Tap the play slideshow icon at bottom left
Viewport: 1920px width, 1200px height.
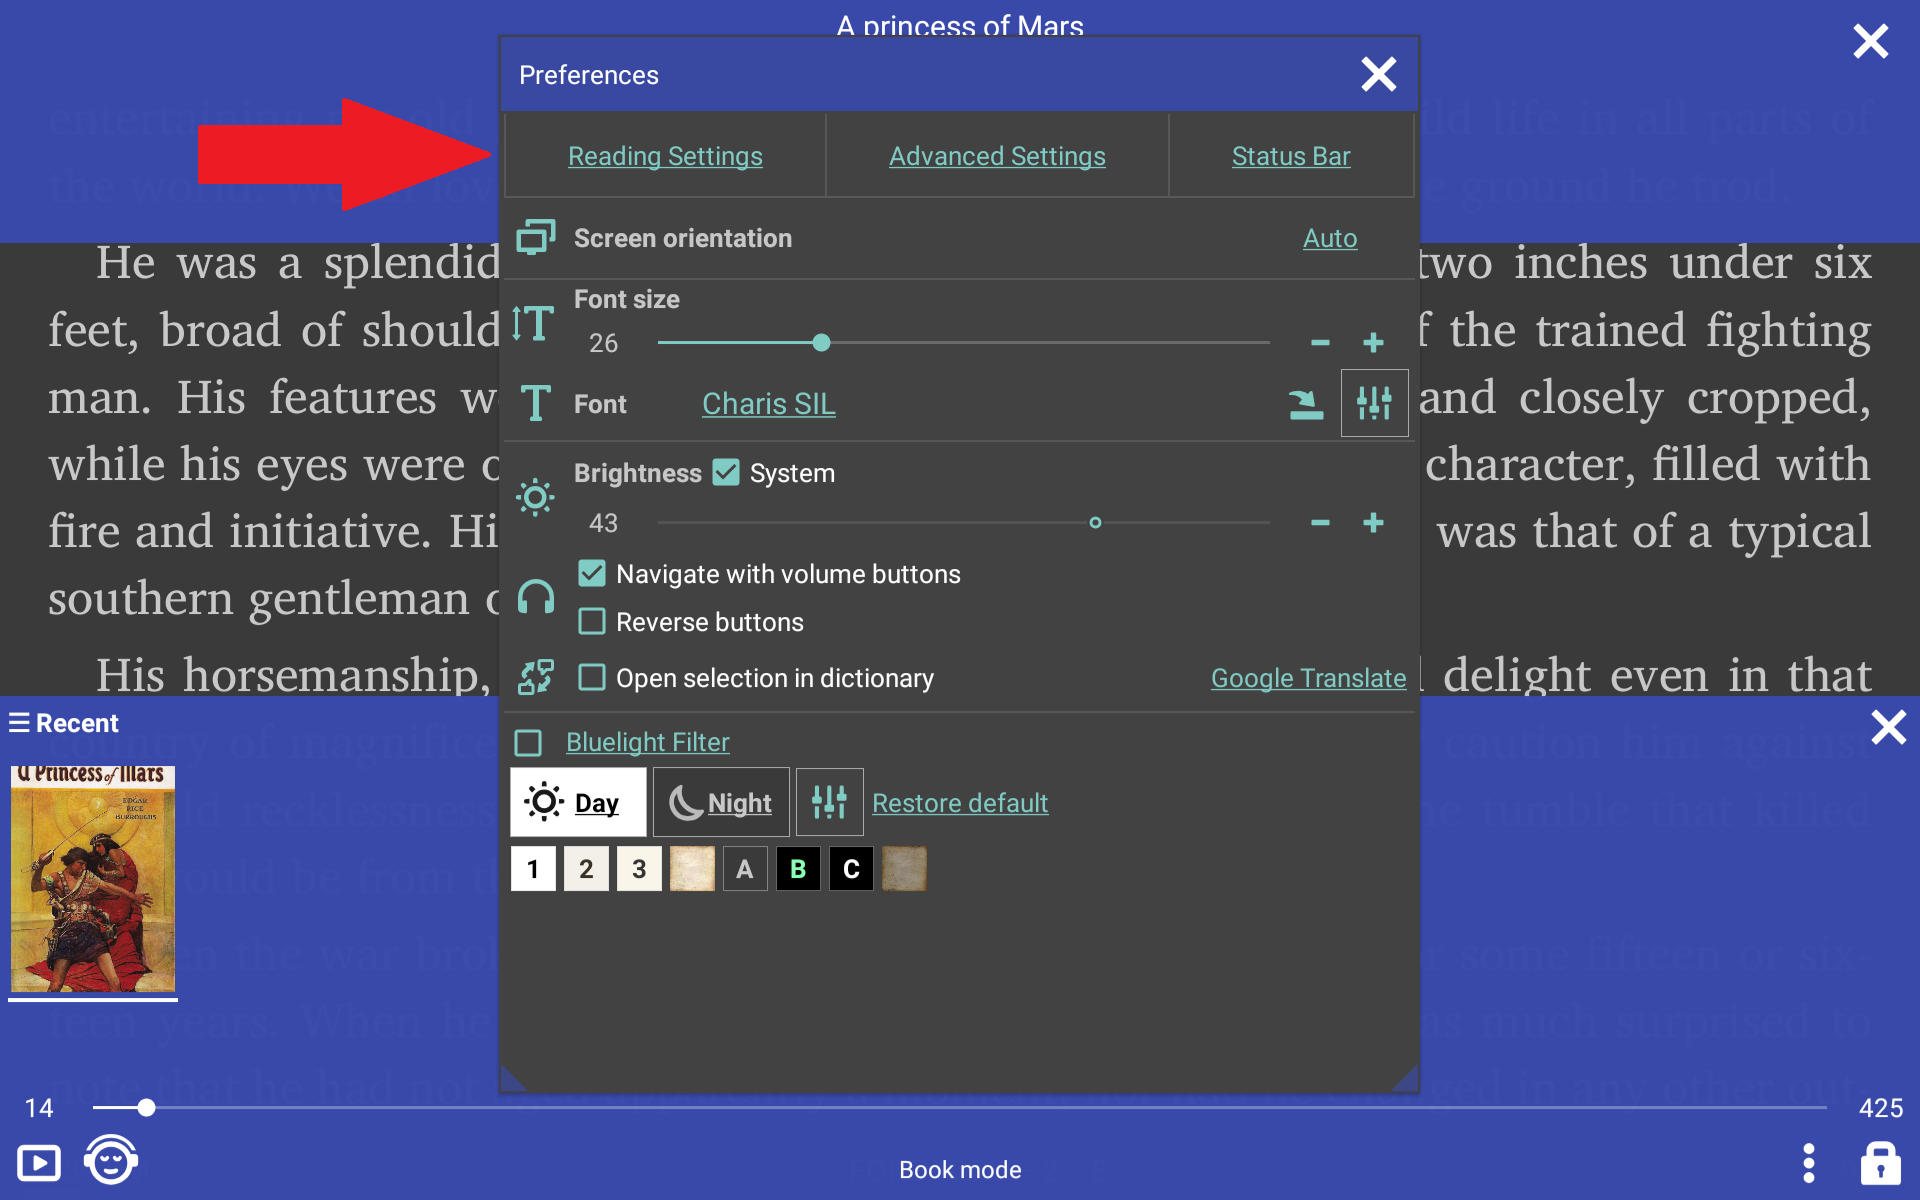(x=39, y=1163)
